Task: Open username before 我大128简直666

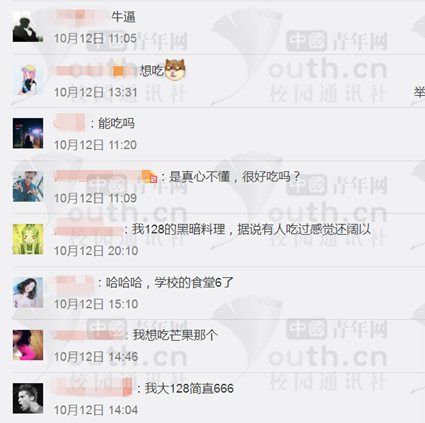Action: (x=93, y=388)
